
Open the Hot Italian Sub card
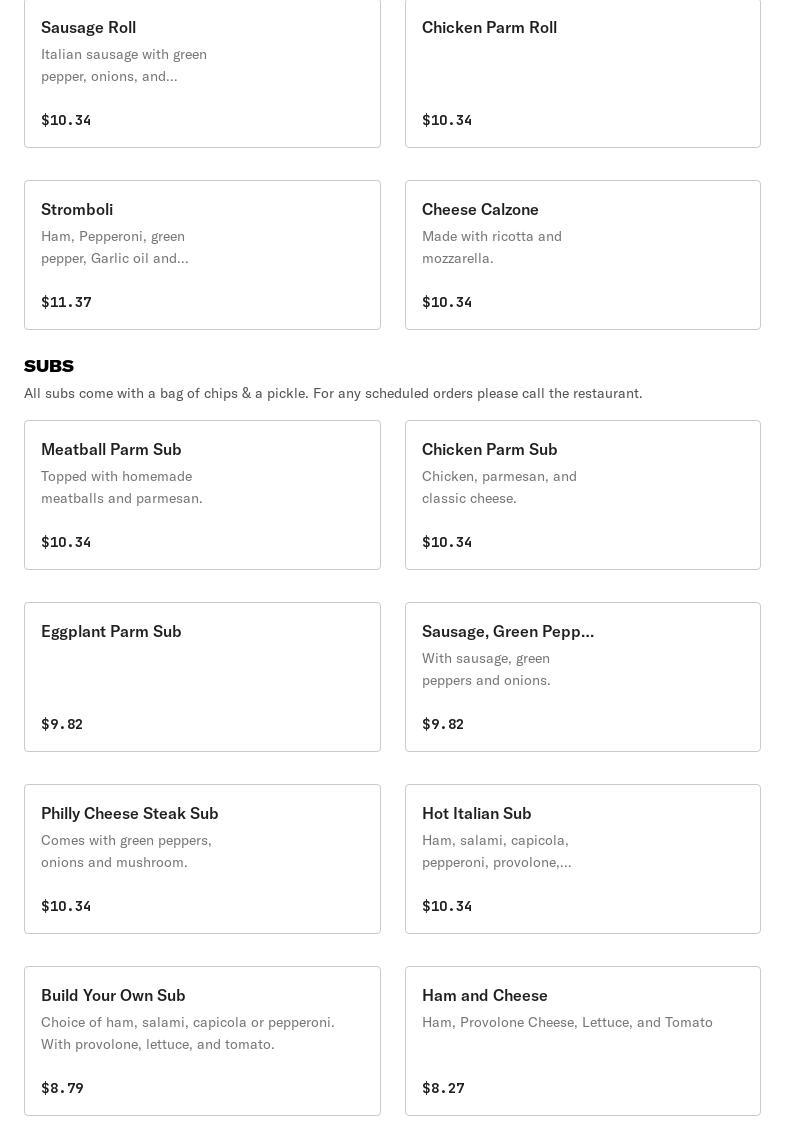[x=583, y=859]
